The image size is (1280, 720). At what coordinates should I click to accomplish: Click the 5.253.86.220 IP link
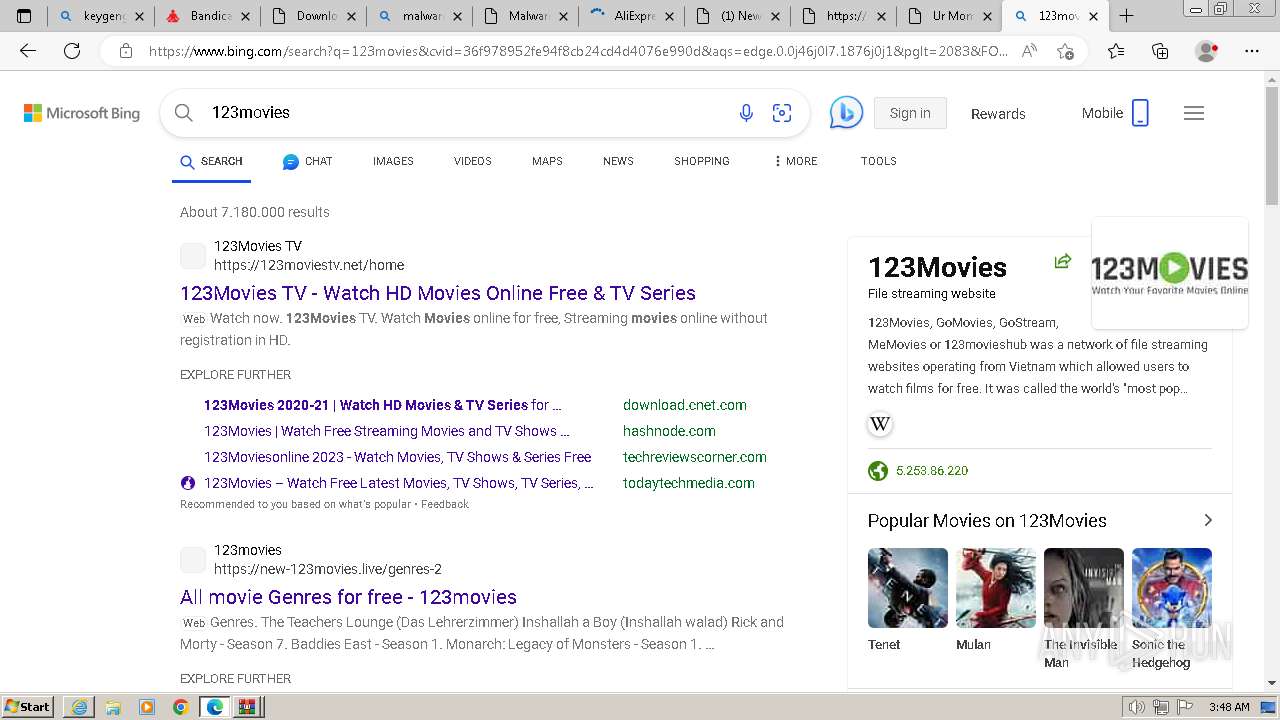click(x=932, y=471)
